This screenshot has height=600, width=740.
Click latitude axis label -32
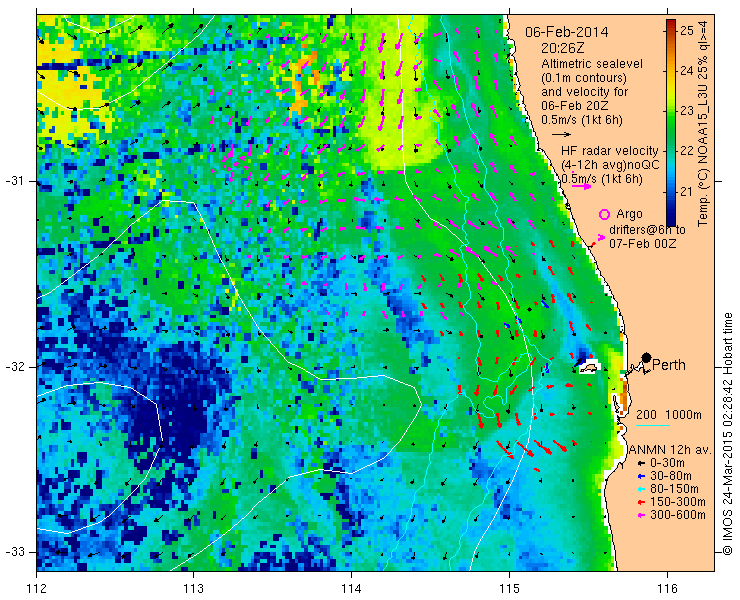pos(15,367)
